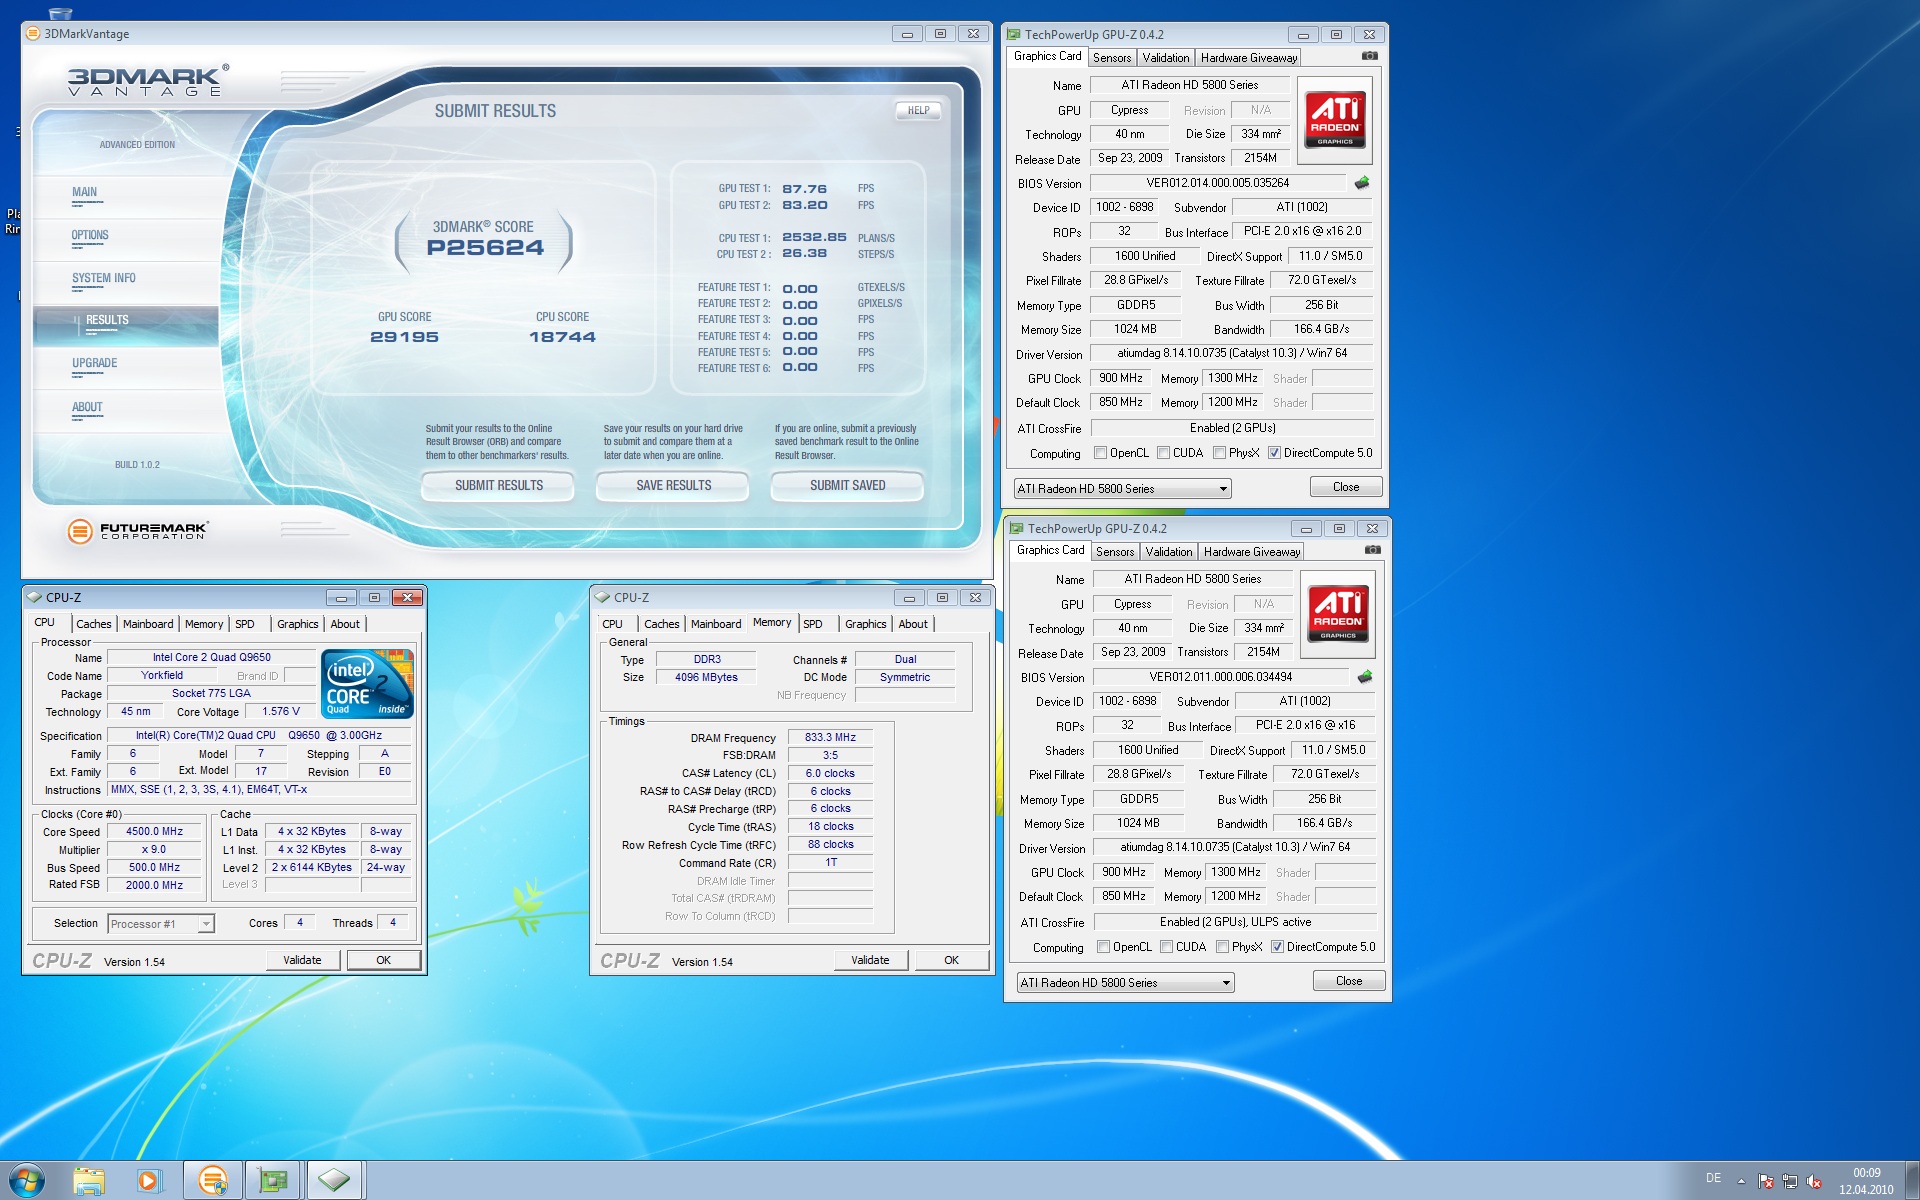Image resolution: width=1920 pixels, height=1200 pixels.
Task: Select OPTIONS in 3DMark Vantage sidebar
Action: [90, 236]
